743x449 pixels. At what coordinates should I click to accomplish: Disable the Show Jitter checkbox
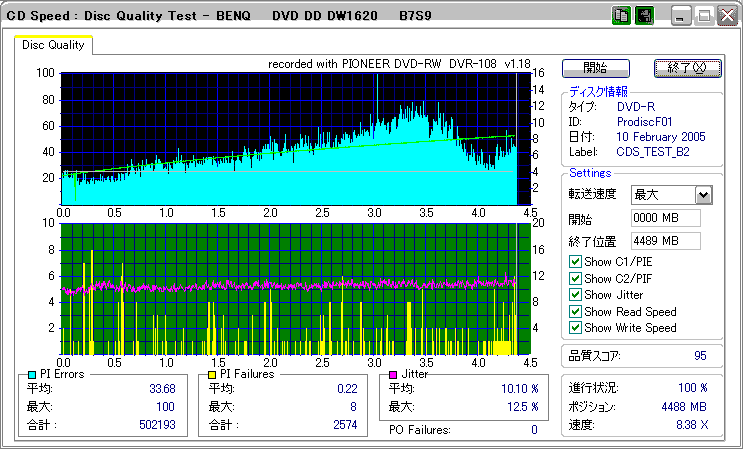[x=574, y=295]
